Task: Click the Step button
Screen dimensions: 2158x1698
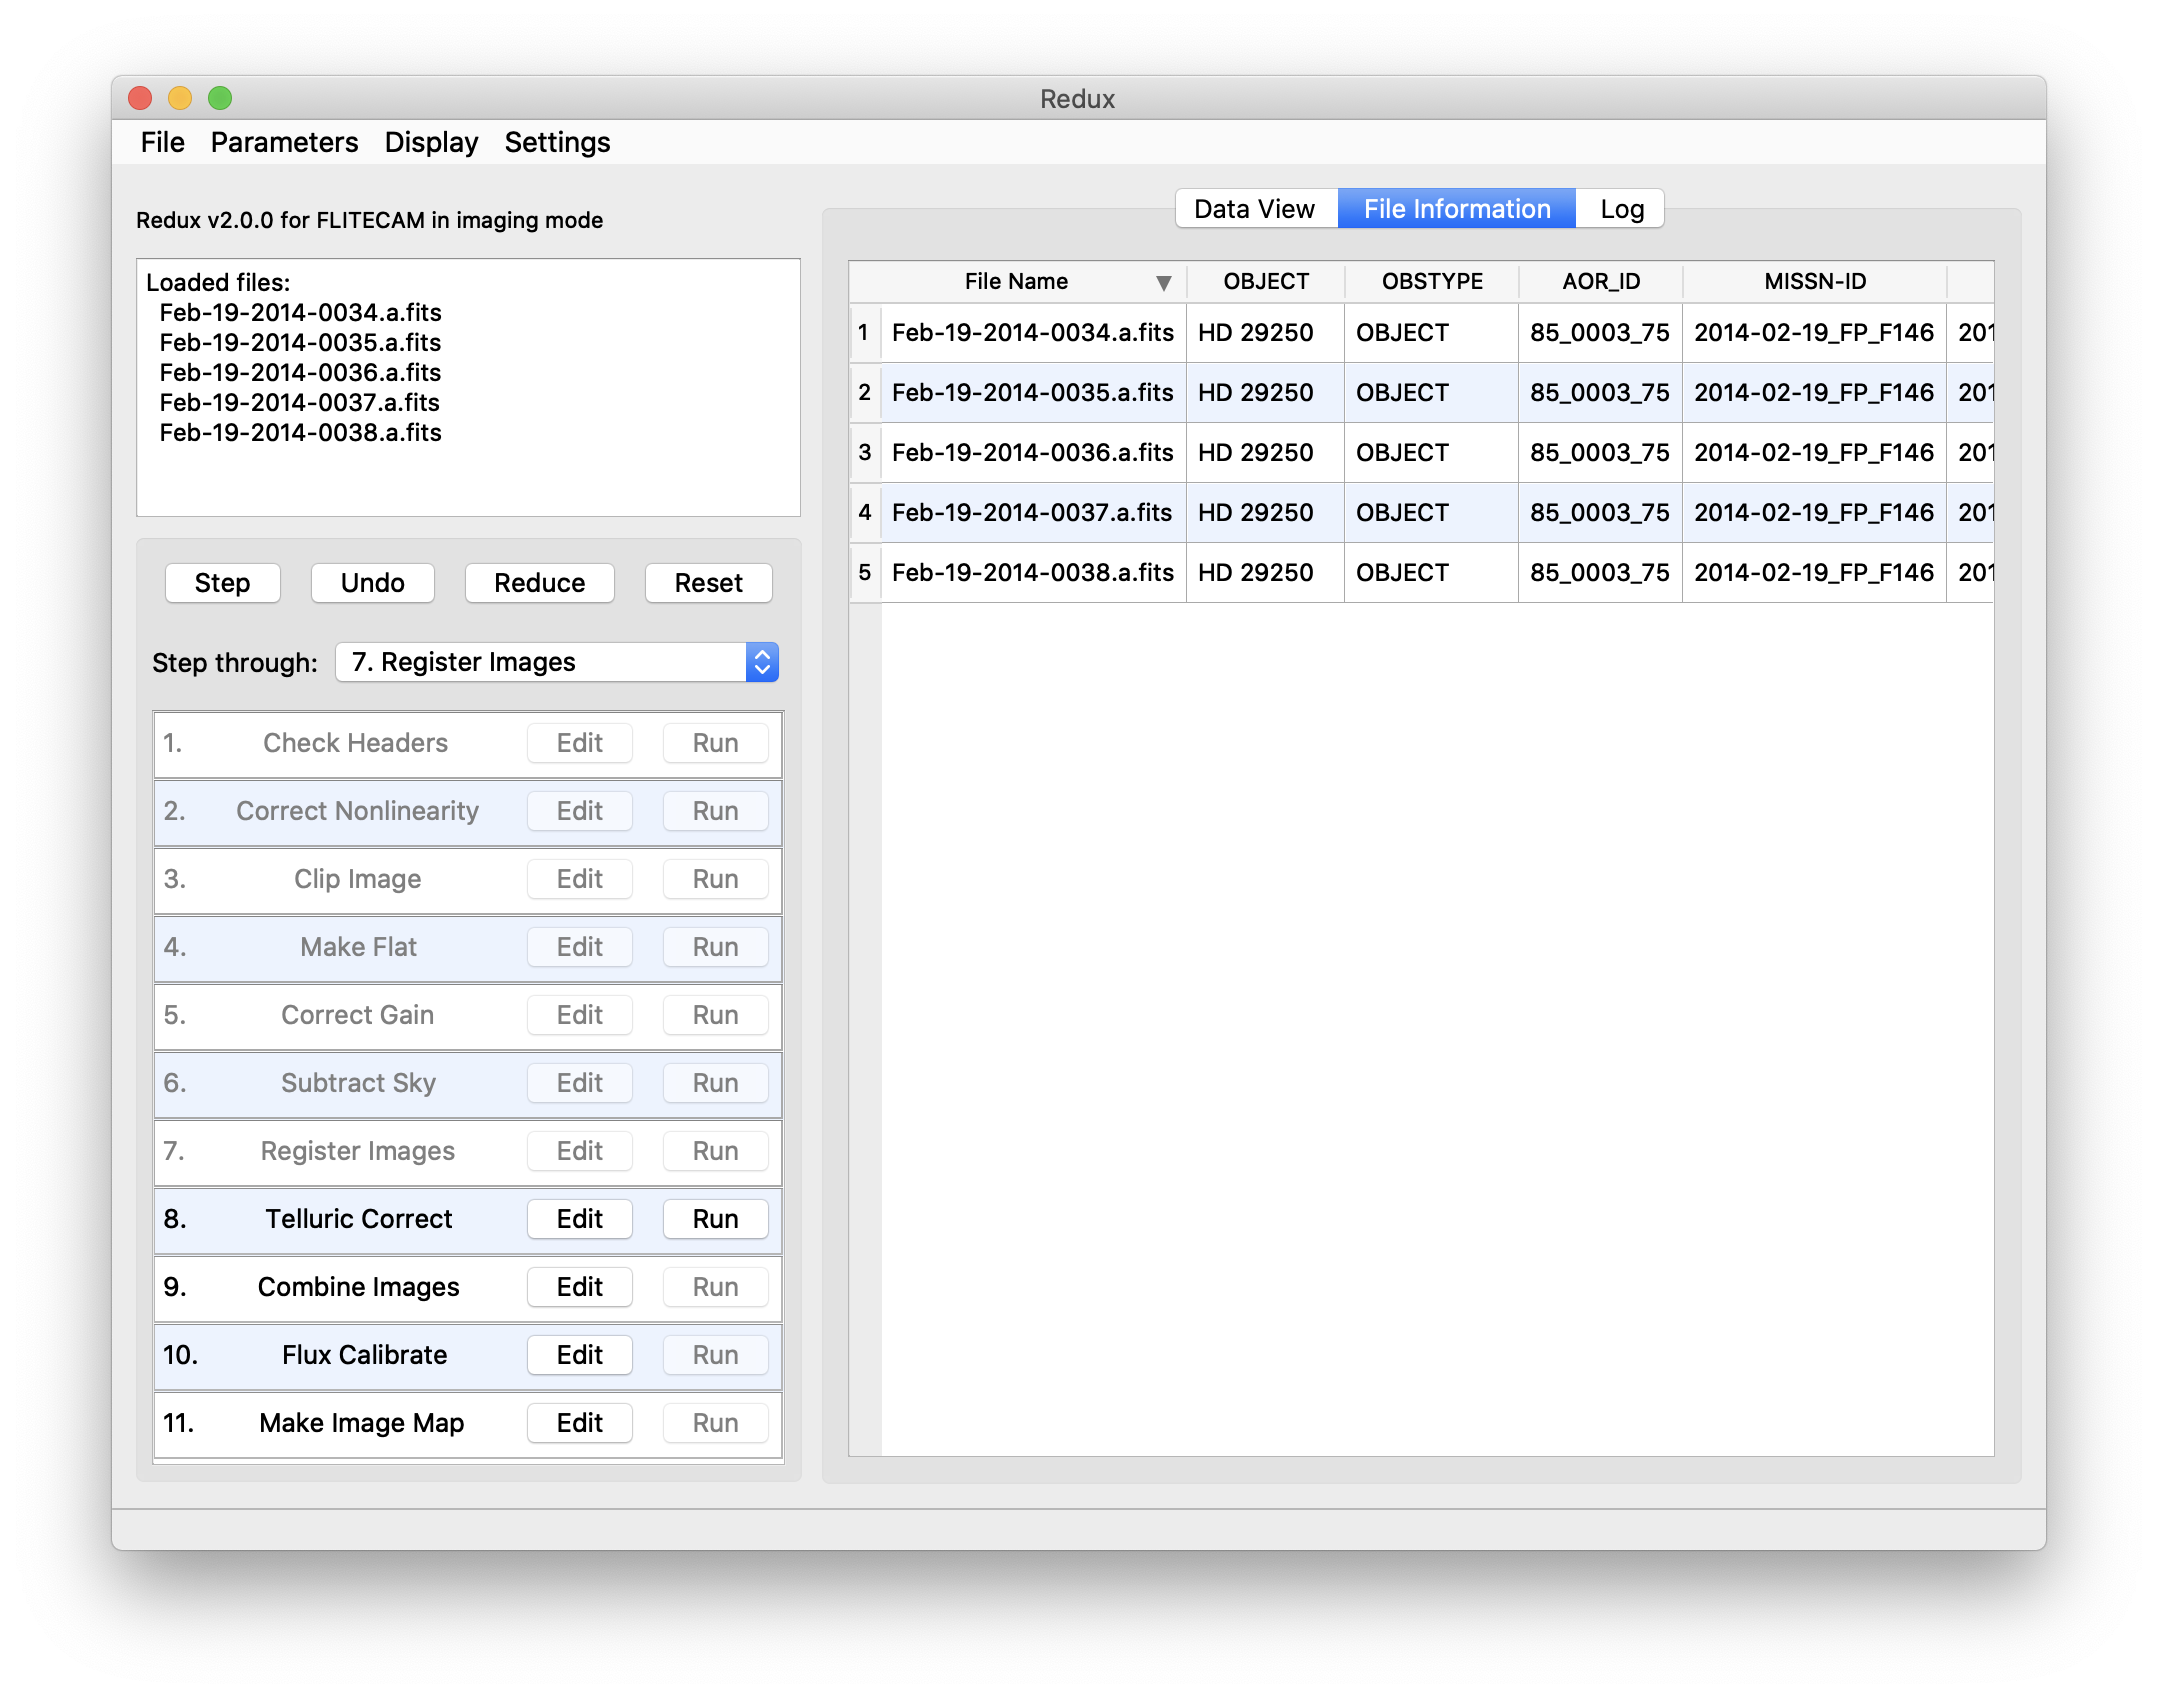Action: pyautogui.click(x=222, y=582)
